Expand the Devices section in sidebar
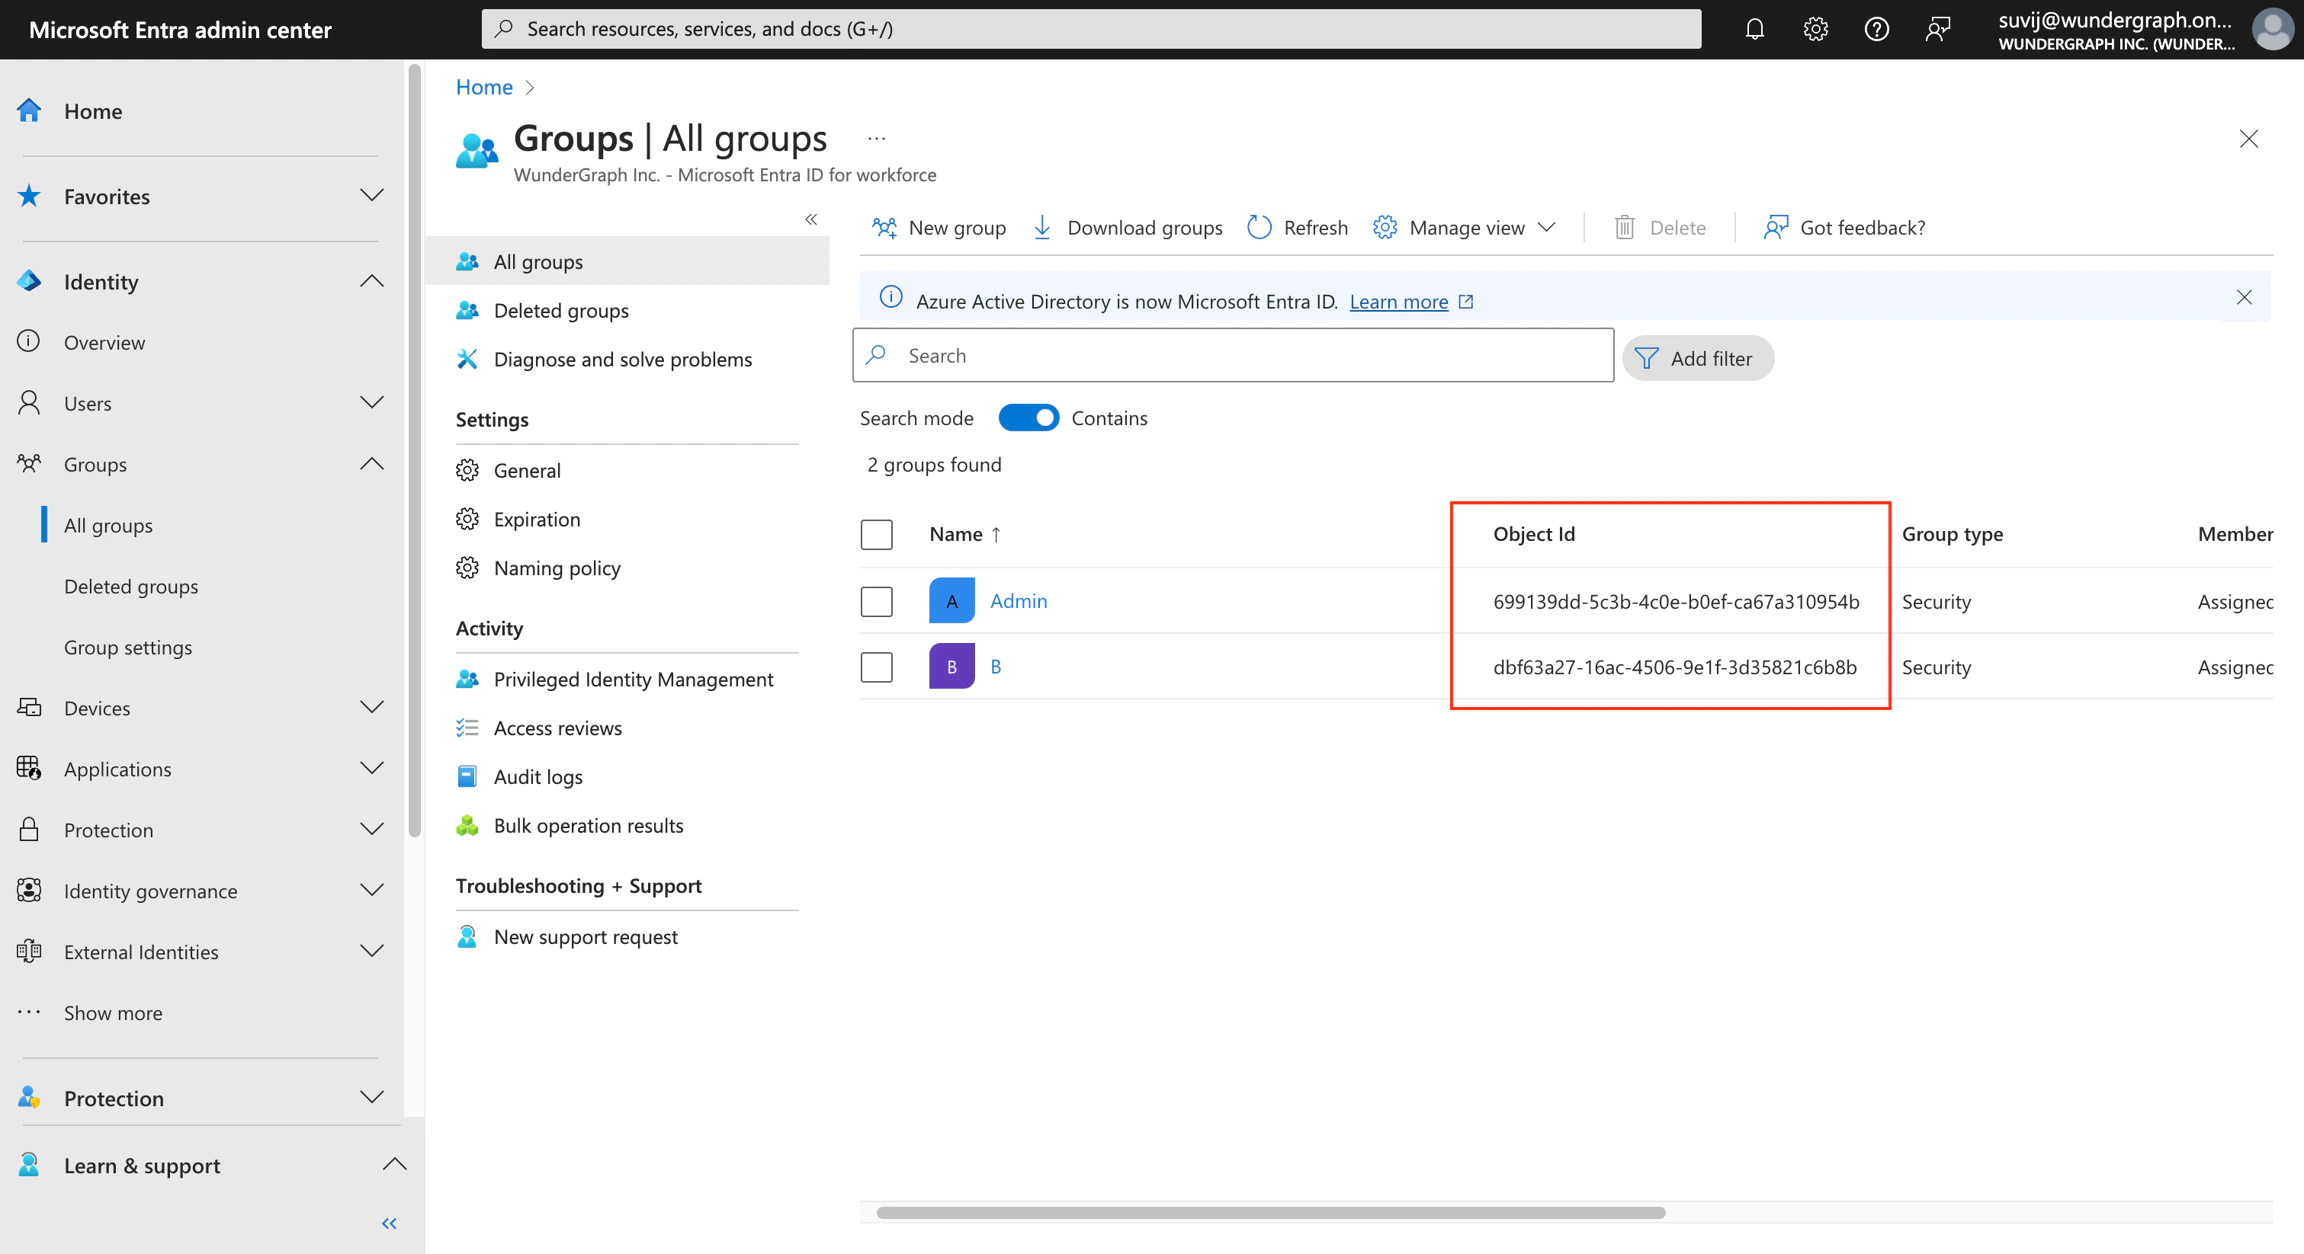The image size is (2304, 1254). tap(372, 707)
